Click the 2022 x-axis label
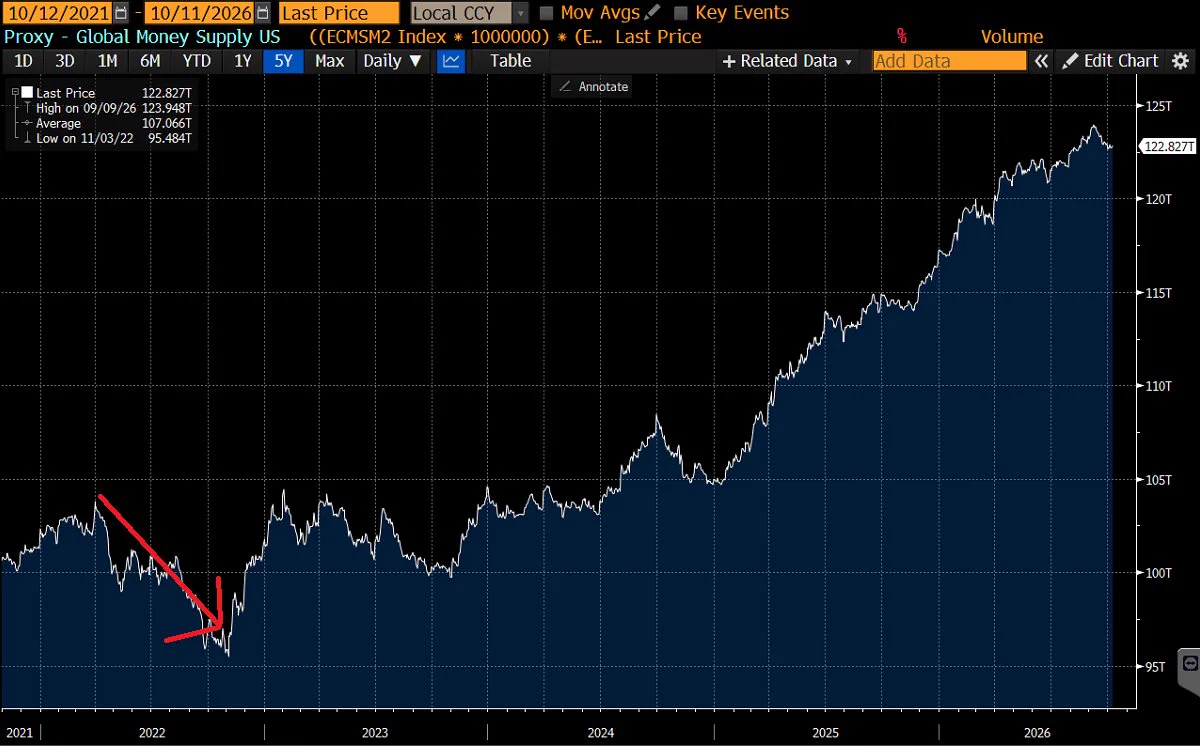Image resolution: width=1200 pixels, height=746 pixels. click(x=151, y=733)
